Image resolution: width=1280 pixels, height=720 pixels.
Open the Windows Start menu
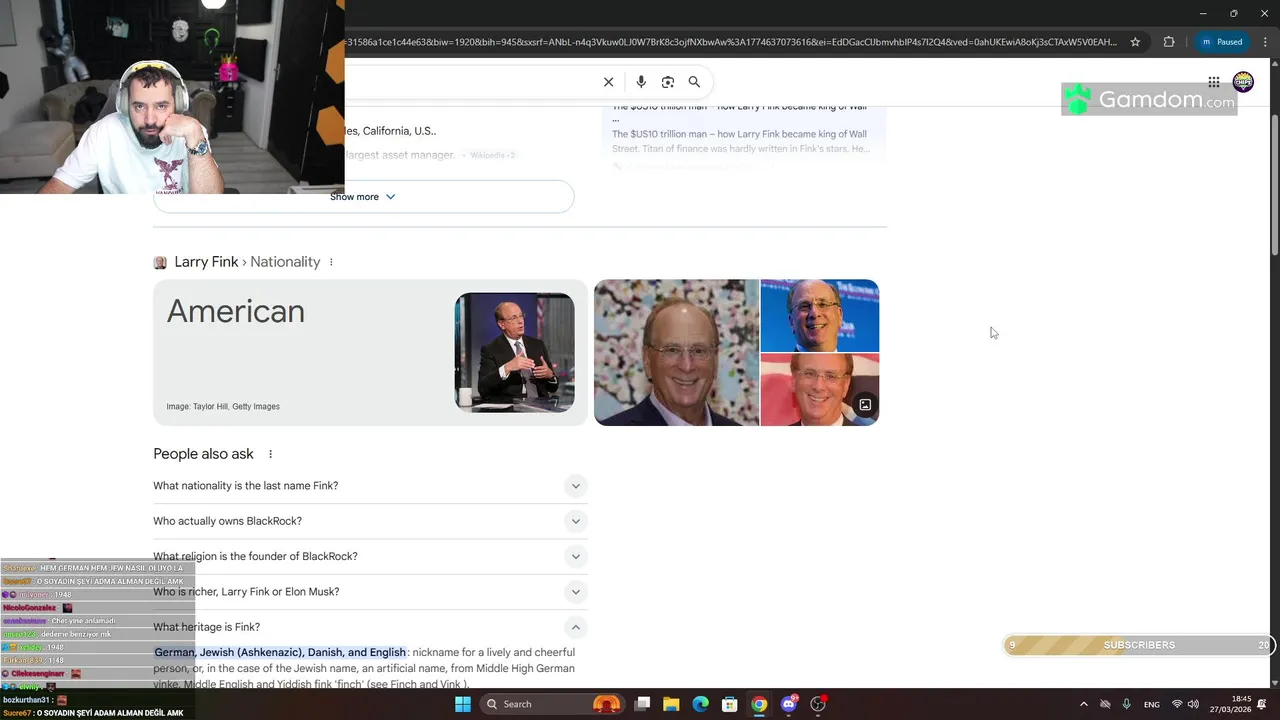pyautogui.click(x=463, y=704)
